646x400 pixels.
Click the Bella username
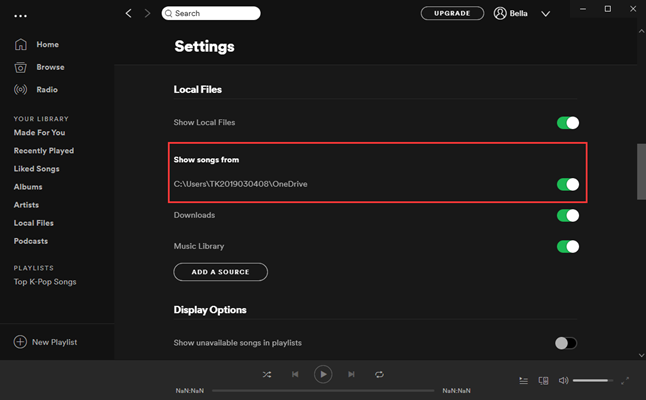pos(518,14)
